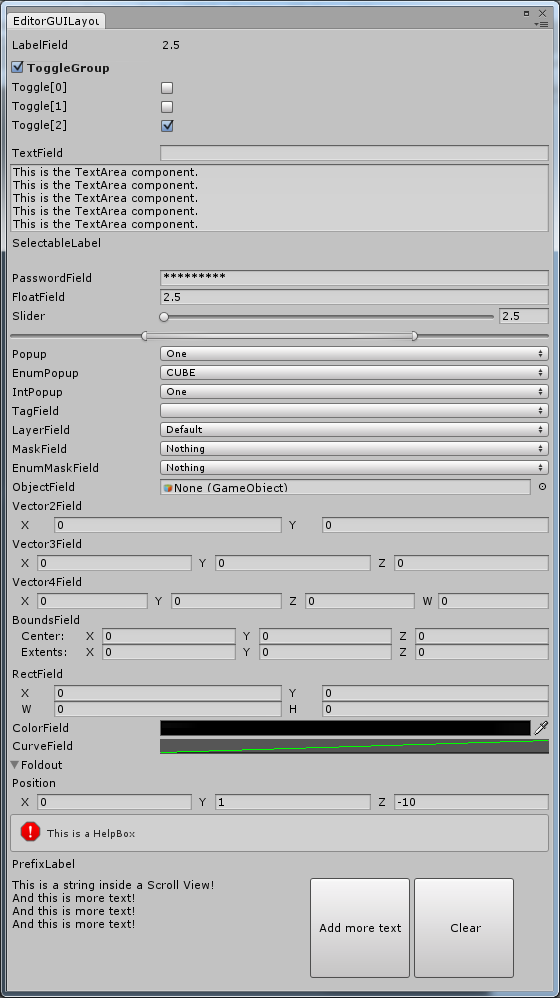Check the Toggle[1] checkbox
The width and height of the screenshot is (560, 998).
click(167, 106)
